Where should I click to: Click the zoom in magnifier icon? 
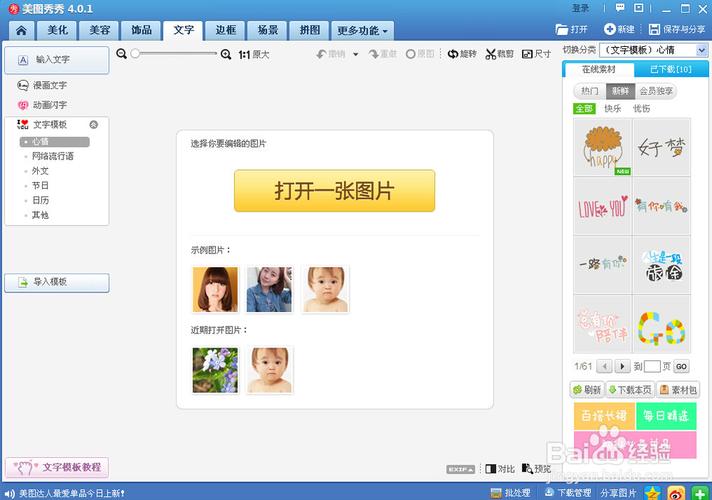click(x=226, y=54)
